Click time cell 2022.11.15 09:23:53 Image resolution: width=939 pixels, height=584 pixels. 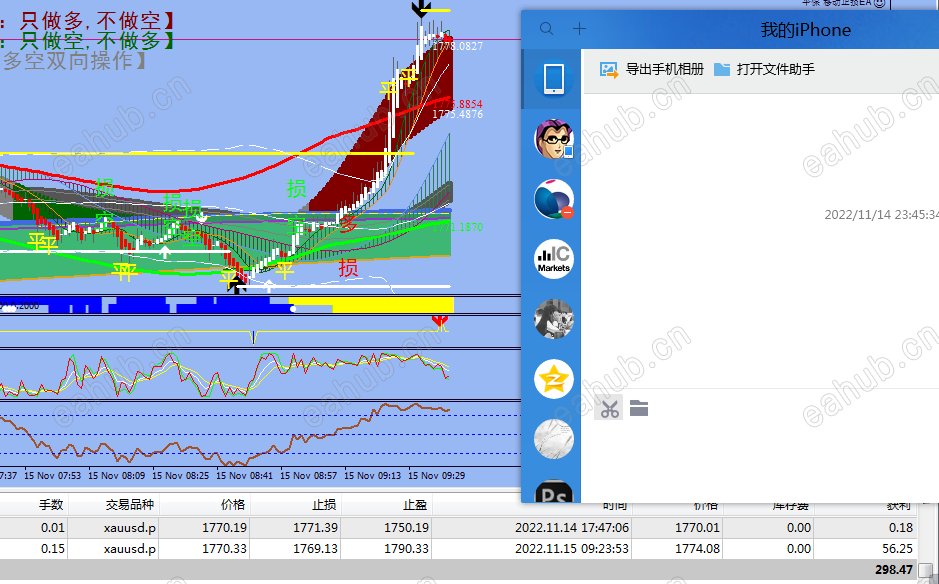tap(572, 549)
